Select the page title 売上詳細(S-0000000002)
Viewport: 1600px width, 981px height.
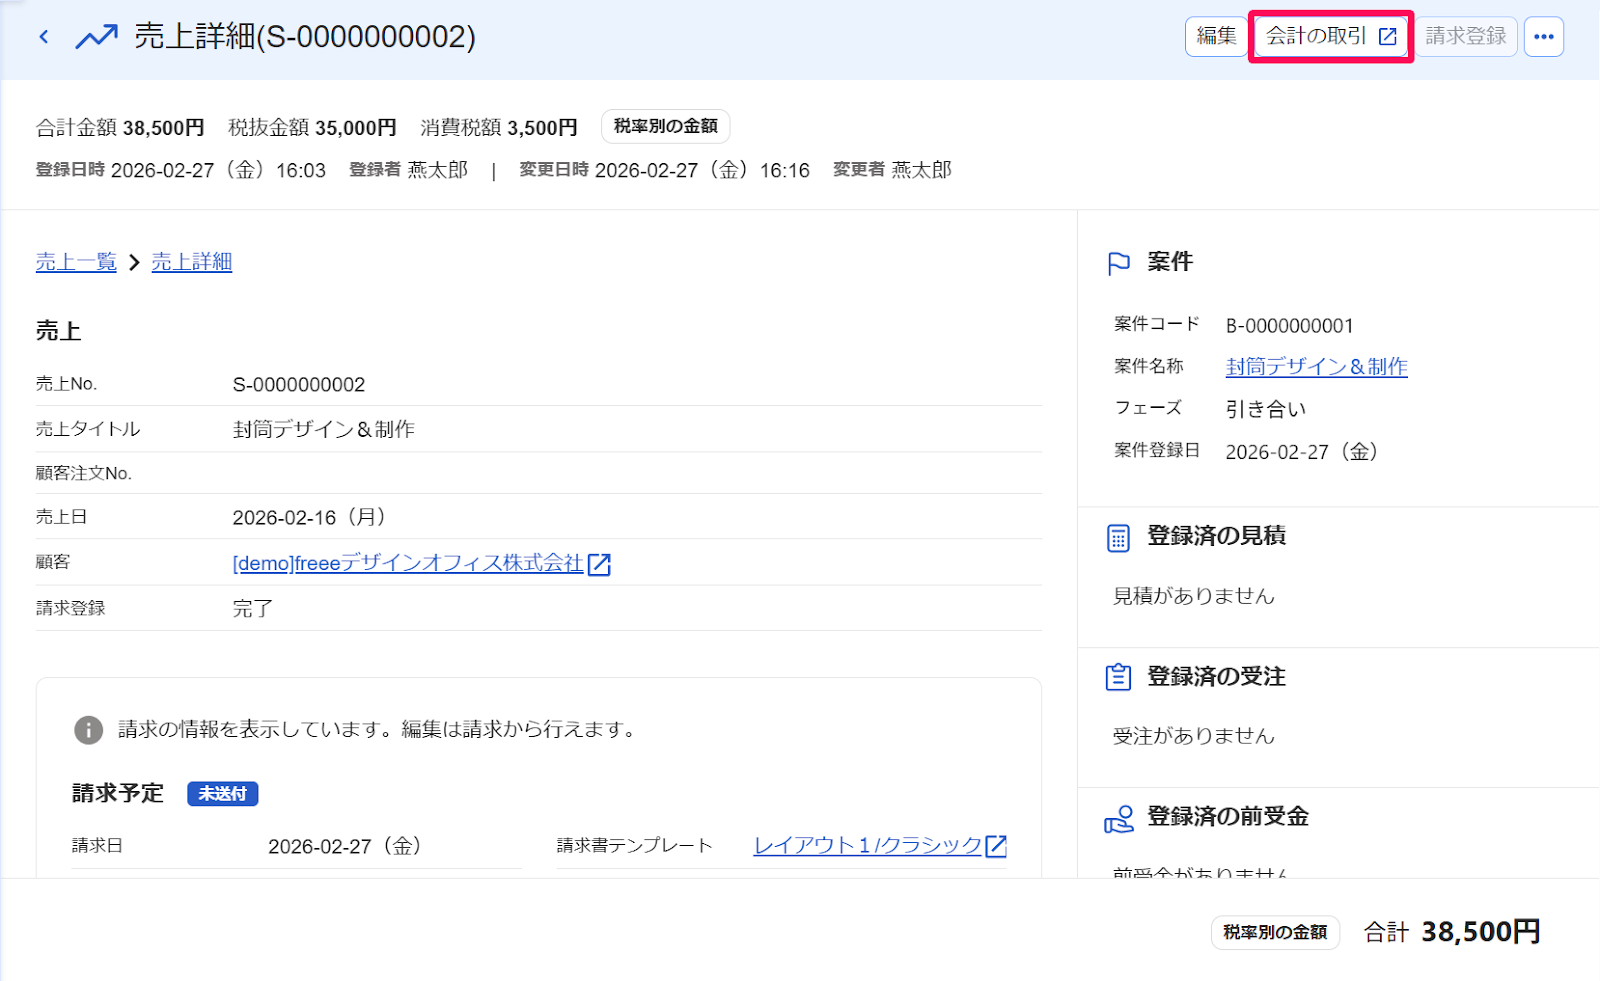(305, 37)
